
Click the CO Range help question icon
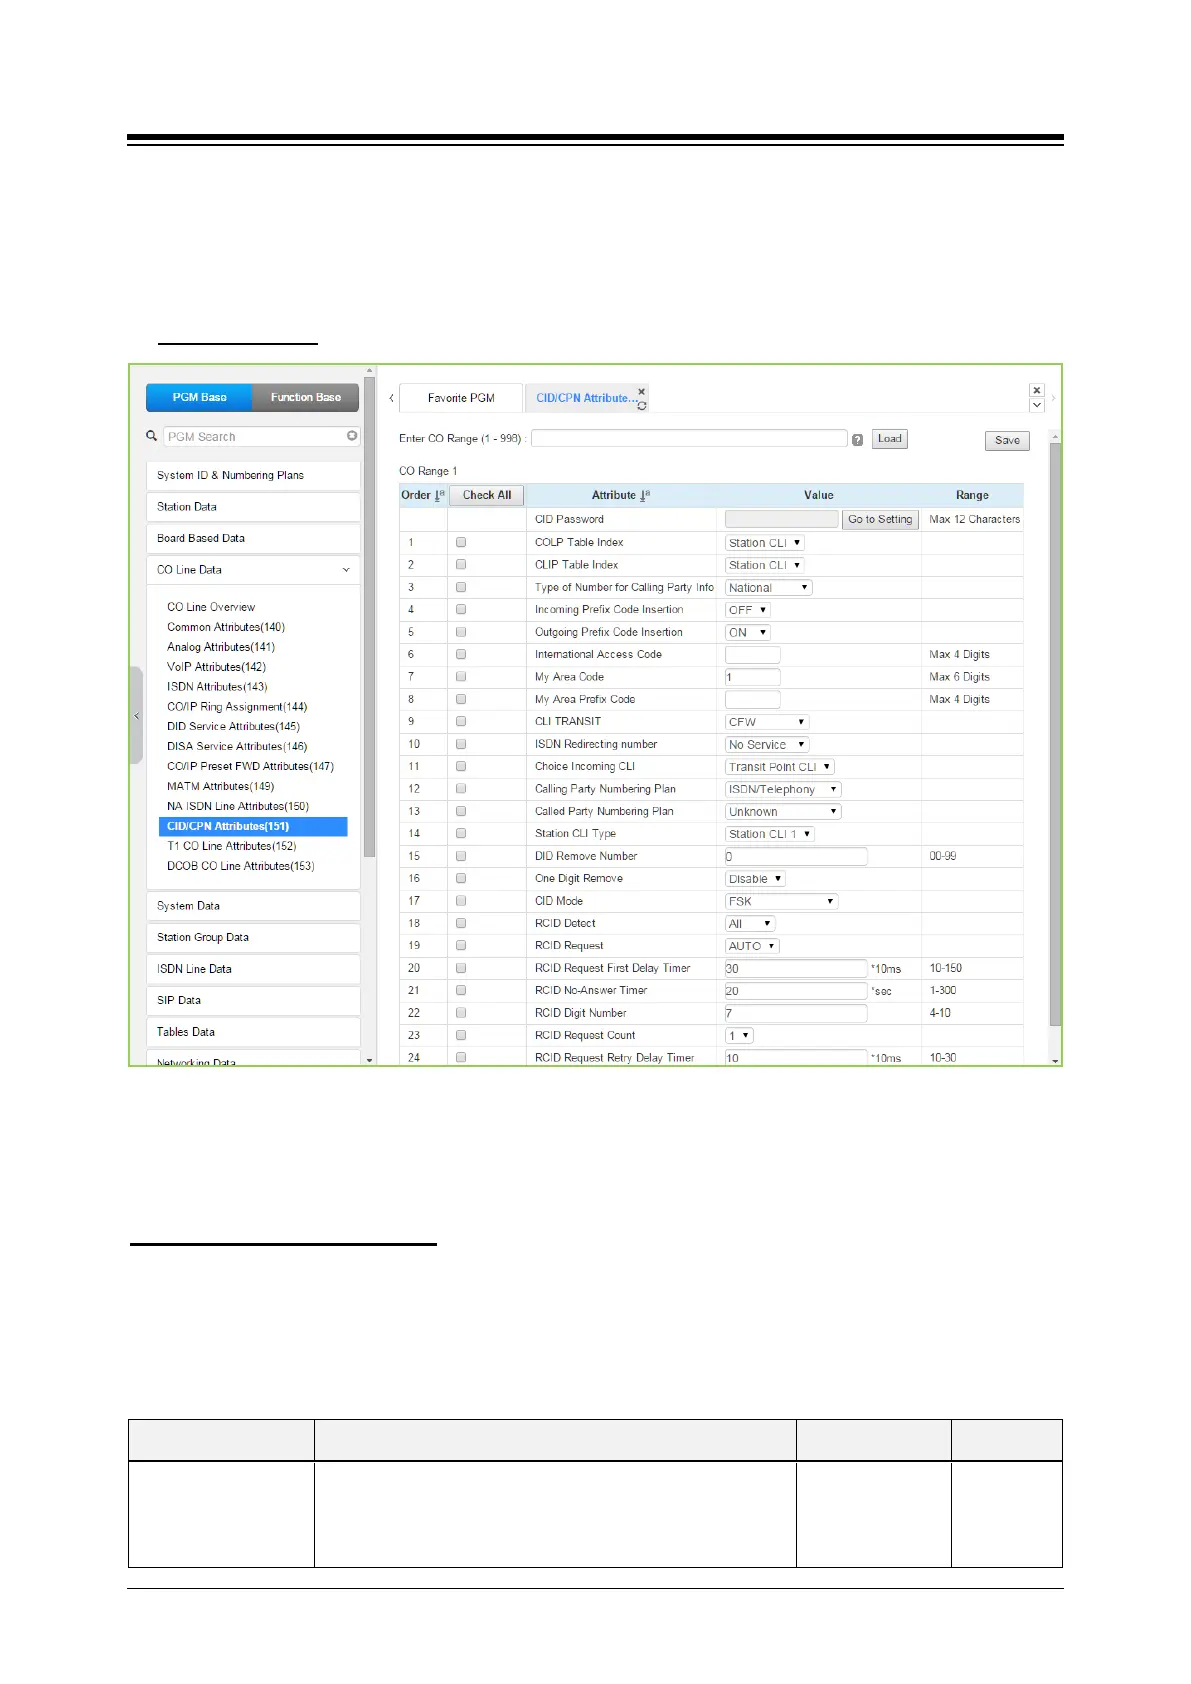click(x=857, y=440)
